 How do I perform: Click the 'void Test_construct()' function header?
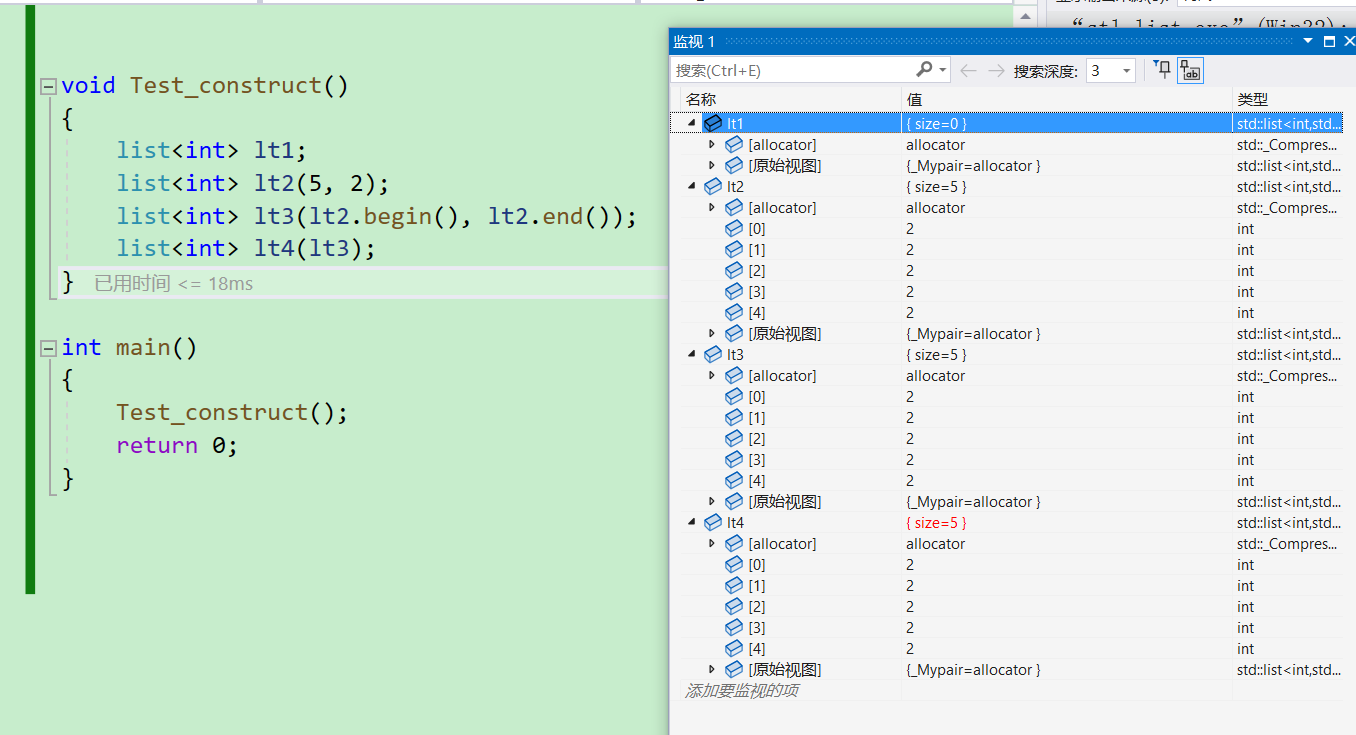click(x=205, y=85)
